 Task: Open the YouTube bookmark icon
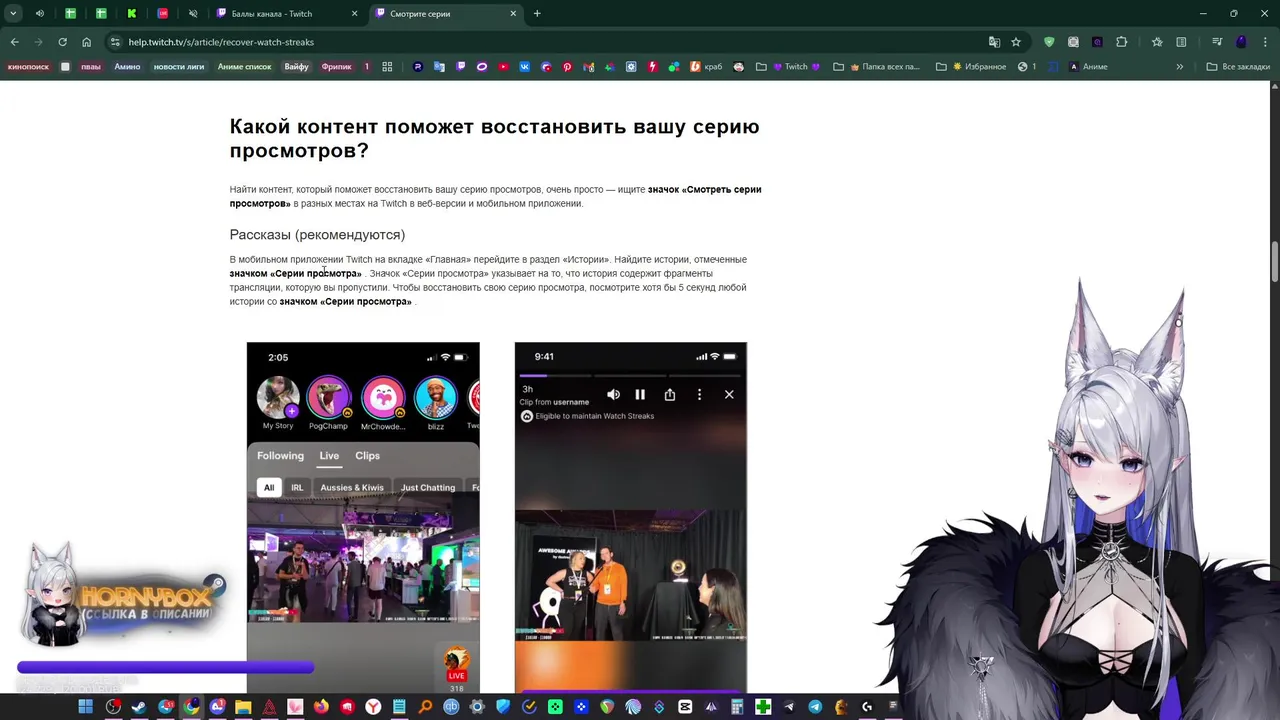tap(503, 67)
